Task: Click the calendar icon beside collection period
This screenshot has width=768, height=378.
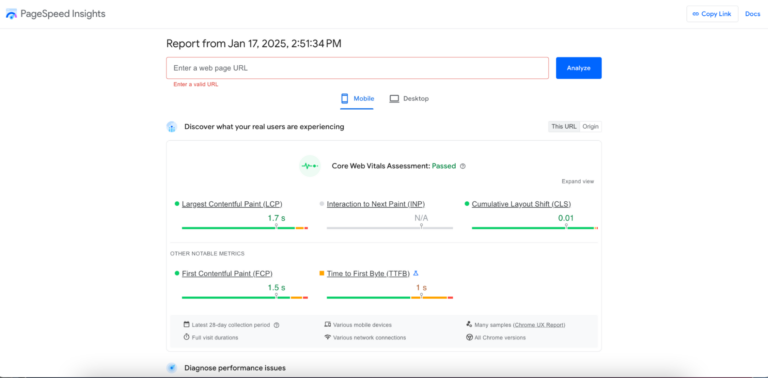Action: [x=186, y=324]
